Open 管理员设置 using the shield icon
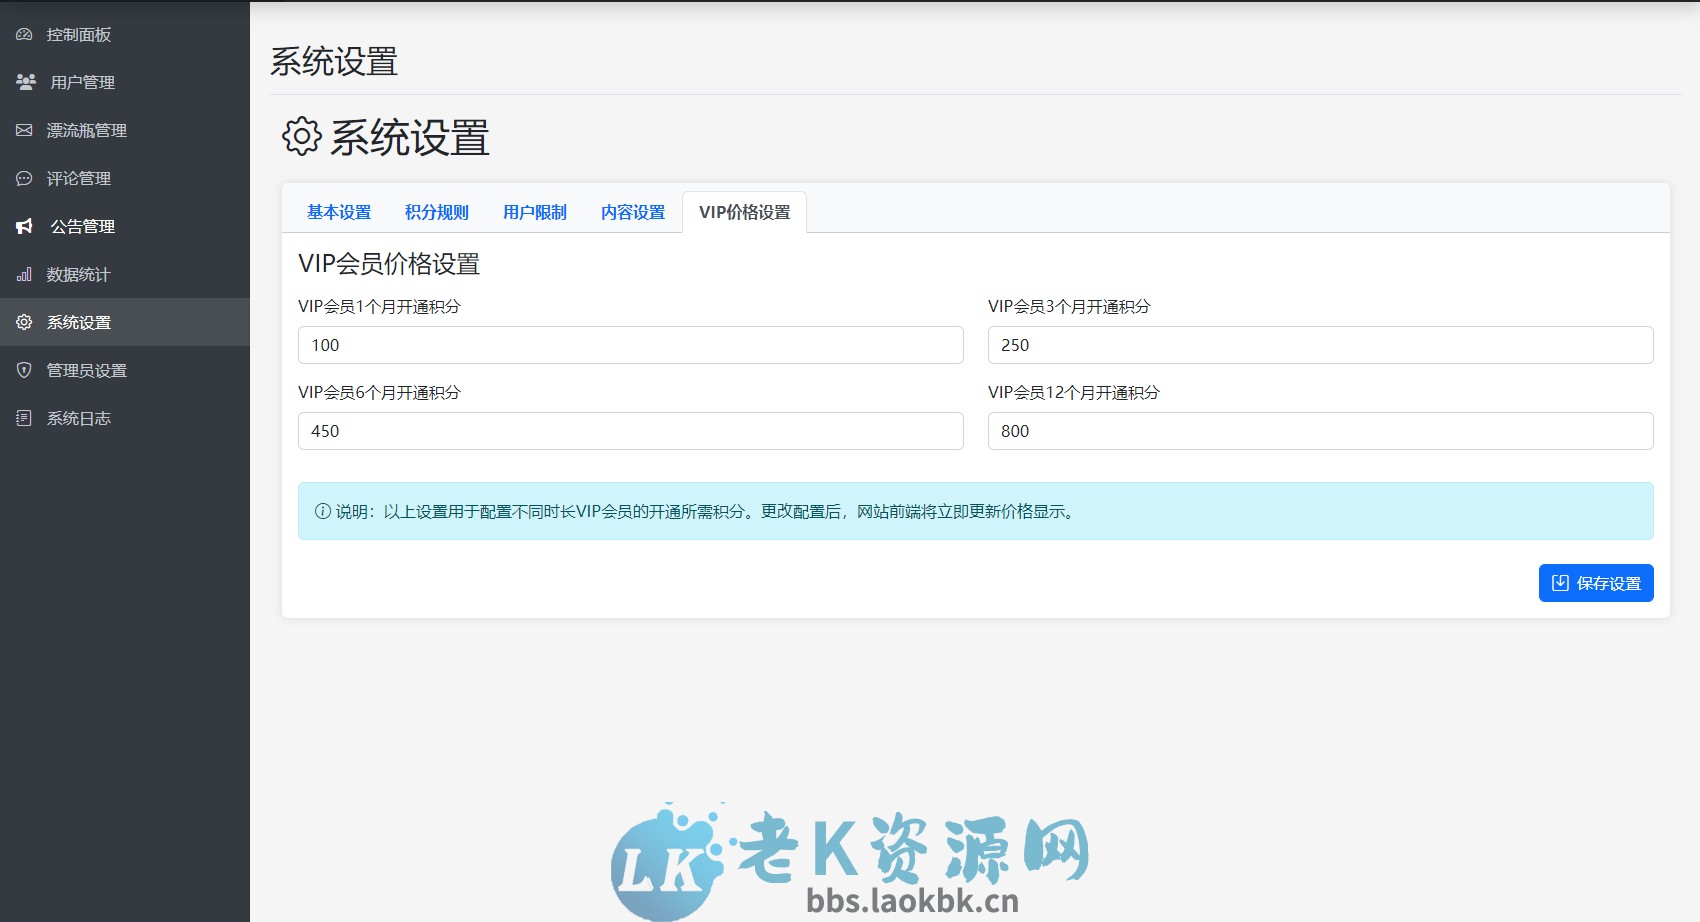 (24, 370)
